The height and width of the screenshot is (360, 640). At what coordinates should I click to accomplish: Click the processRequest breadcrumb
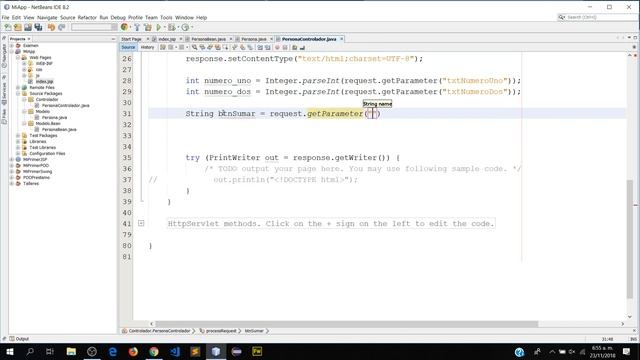tap(220, 331)
